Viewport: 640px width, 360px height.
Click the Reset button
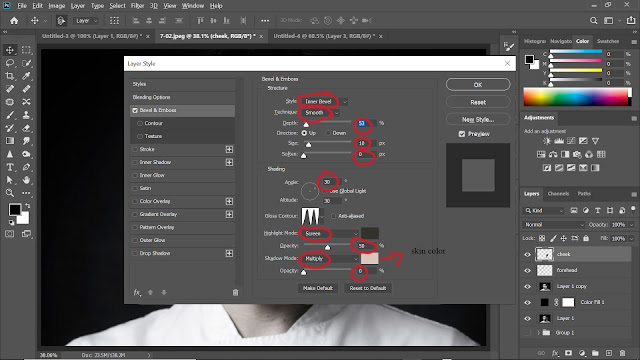pyautogui.click(x=478, y=102)
